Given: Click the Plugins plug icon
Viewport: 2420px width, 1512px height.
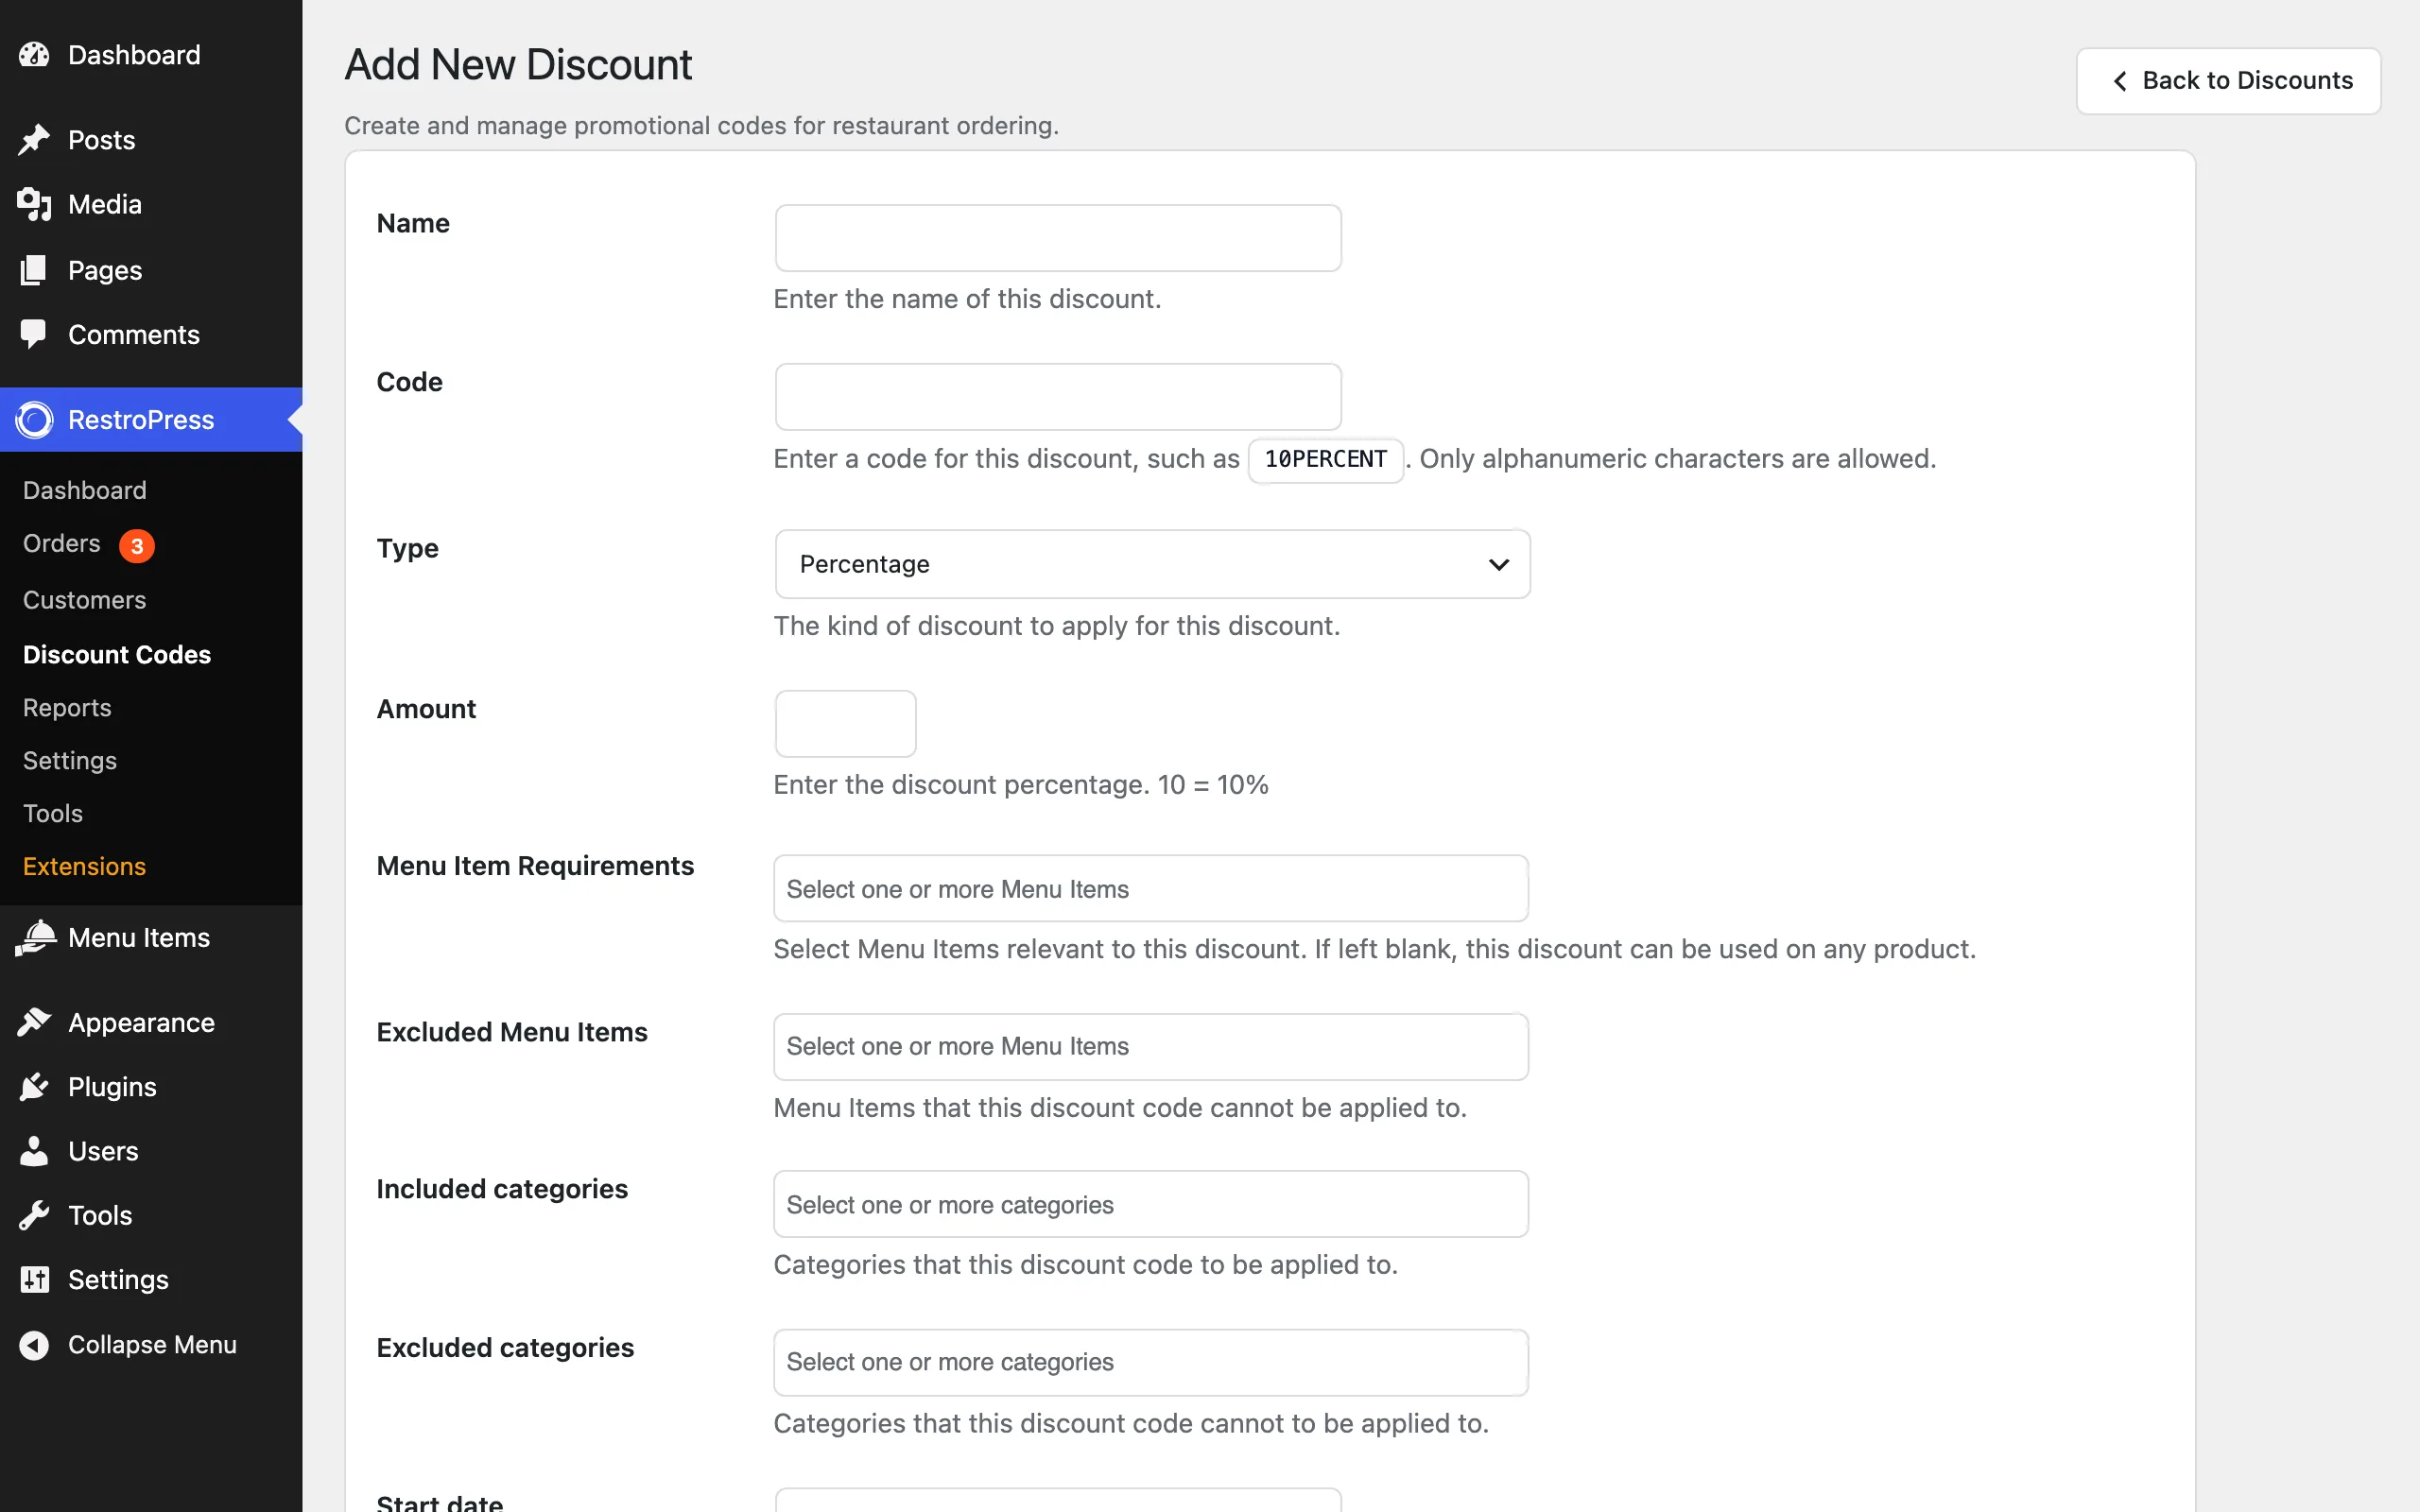Looking at the screenshot, I should point(34,1087).
